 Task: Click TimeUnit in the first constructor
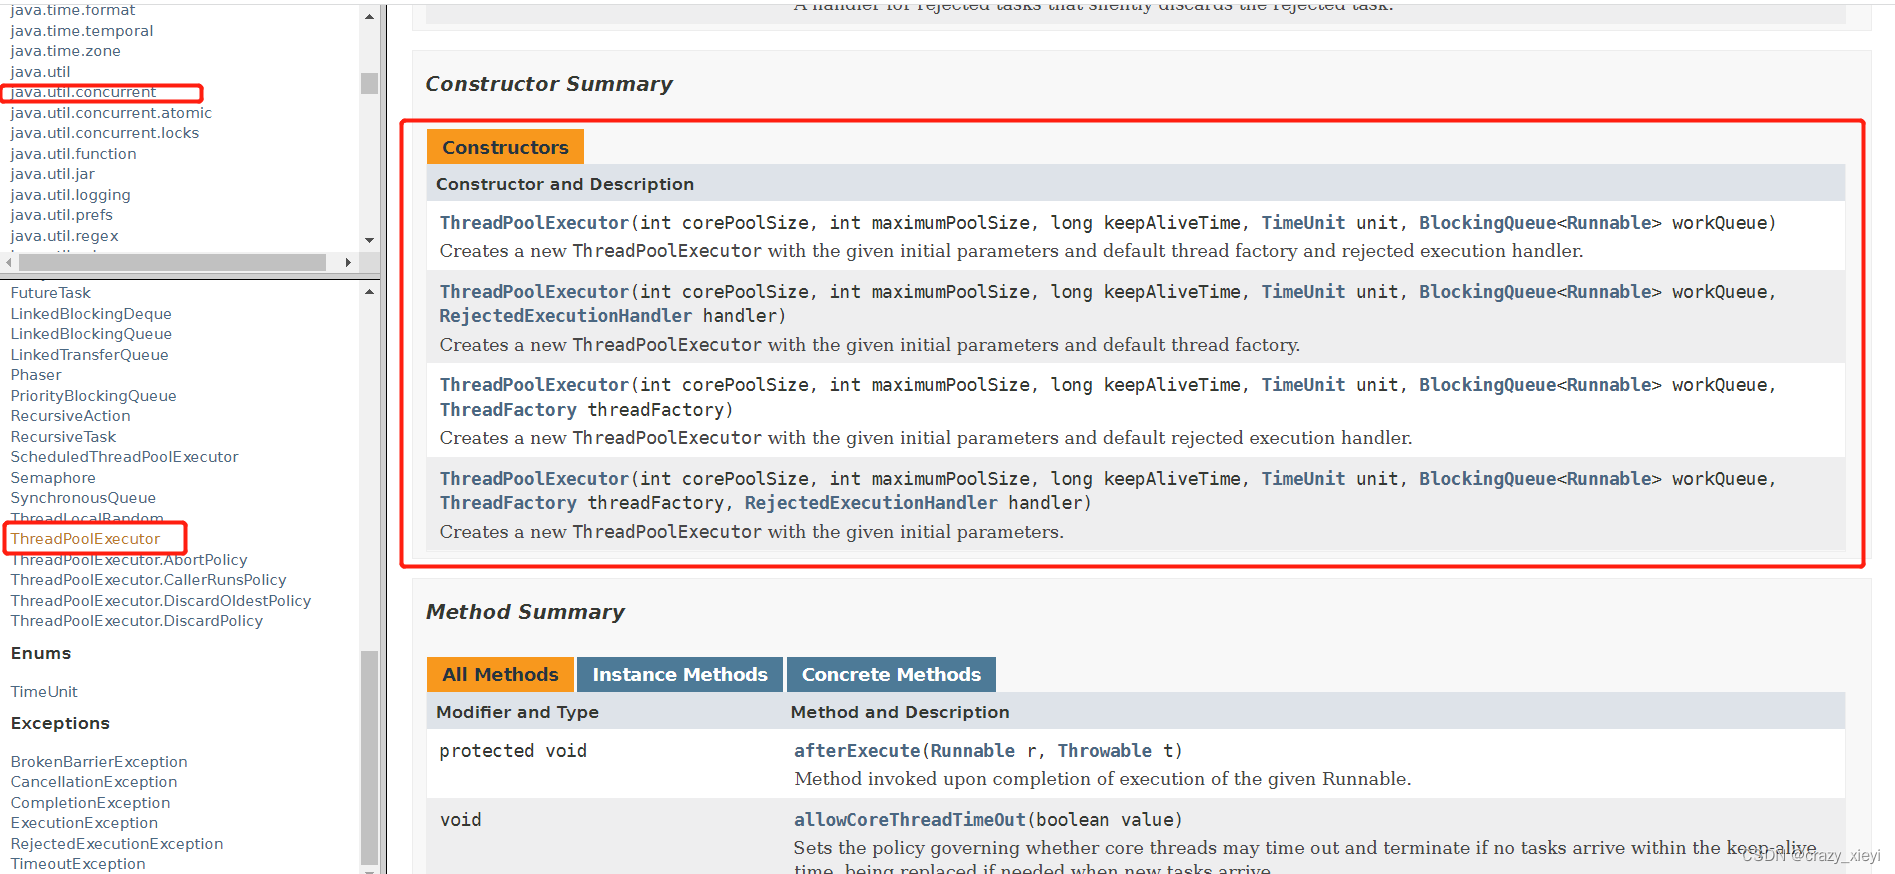(1303, 223)
